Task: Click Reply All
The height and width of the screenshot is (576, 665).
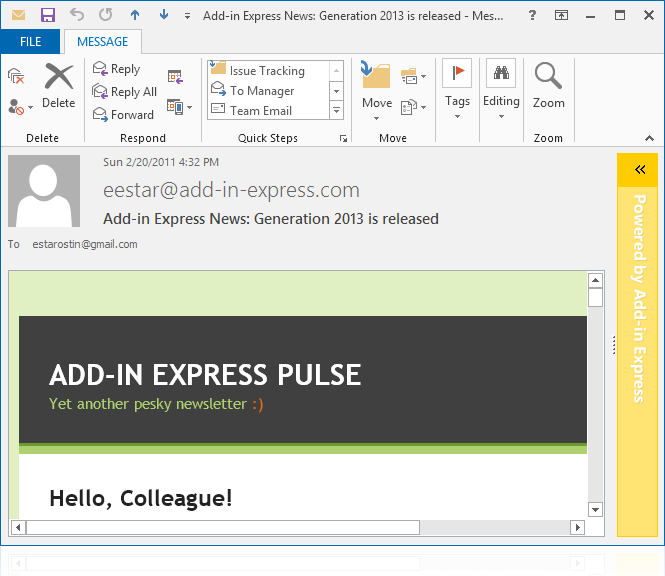Action: (x=125, y=92)
